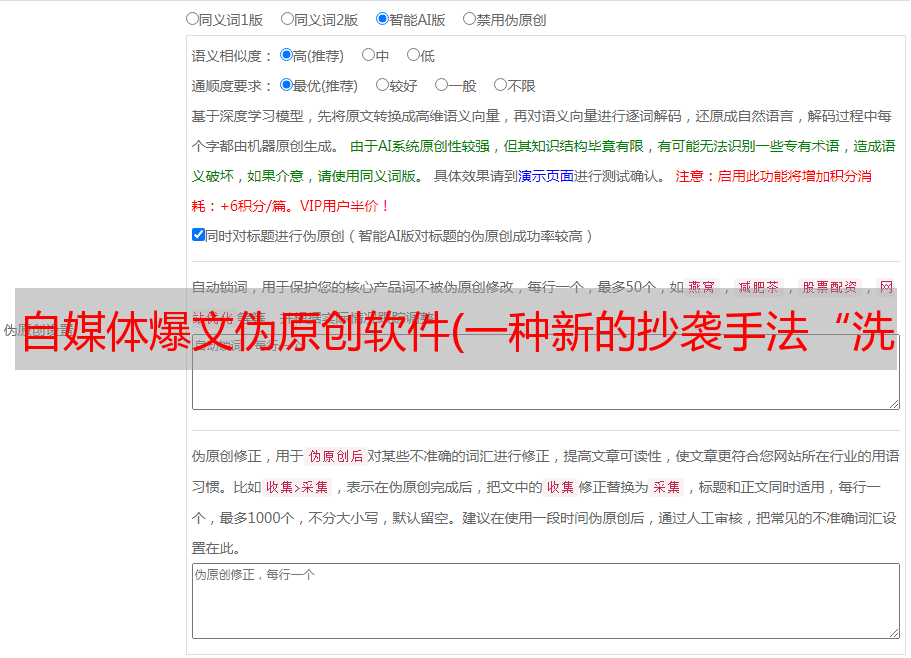Click the 燕窝 example tag

coord(701,287)
